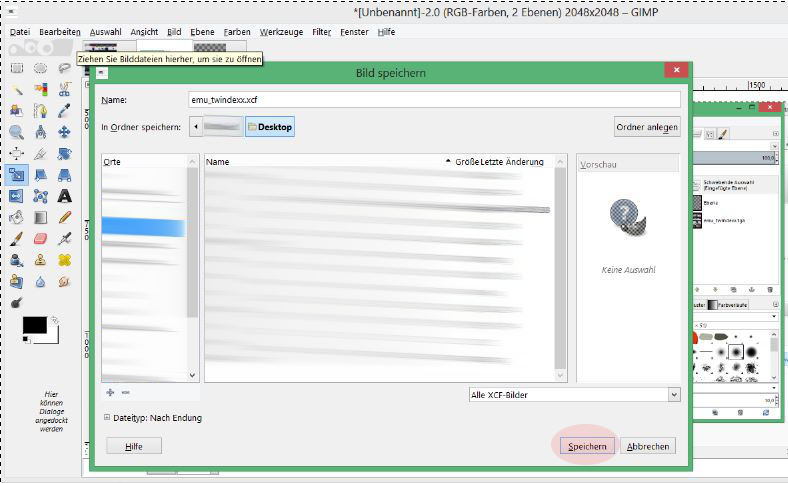Select the Select by Color tool
Viewport: 788px width, 483px height.
click(x=40, y=89)
